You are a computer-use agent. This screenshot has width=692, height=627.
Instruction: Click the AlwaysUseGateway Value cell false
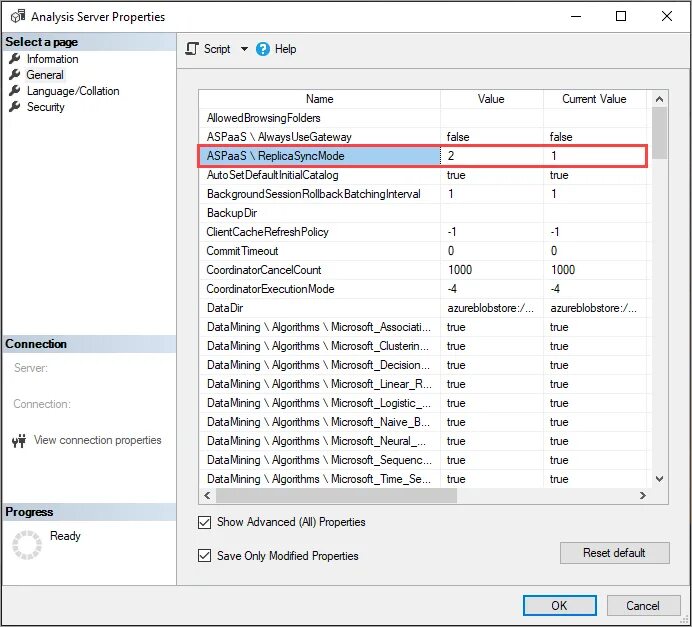coord(491,137)
